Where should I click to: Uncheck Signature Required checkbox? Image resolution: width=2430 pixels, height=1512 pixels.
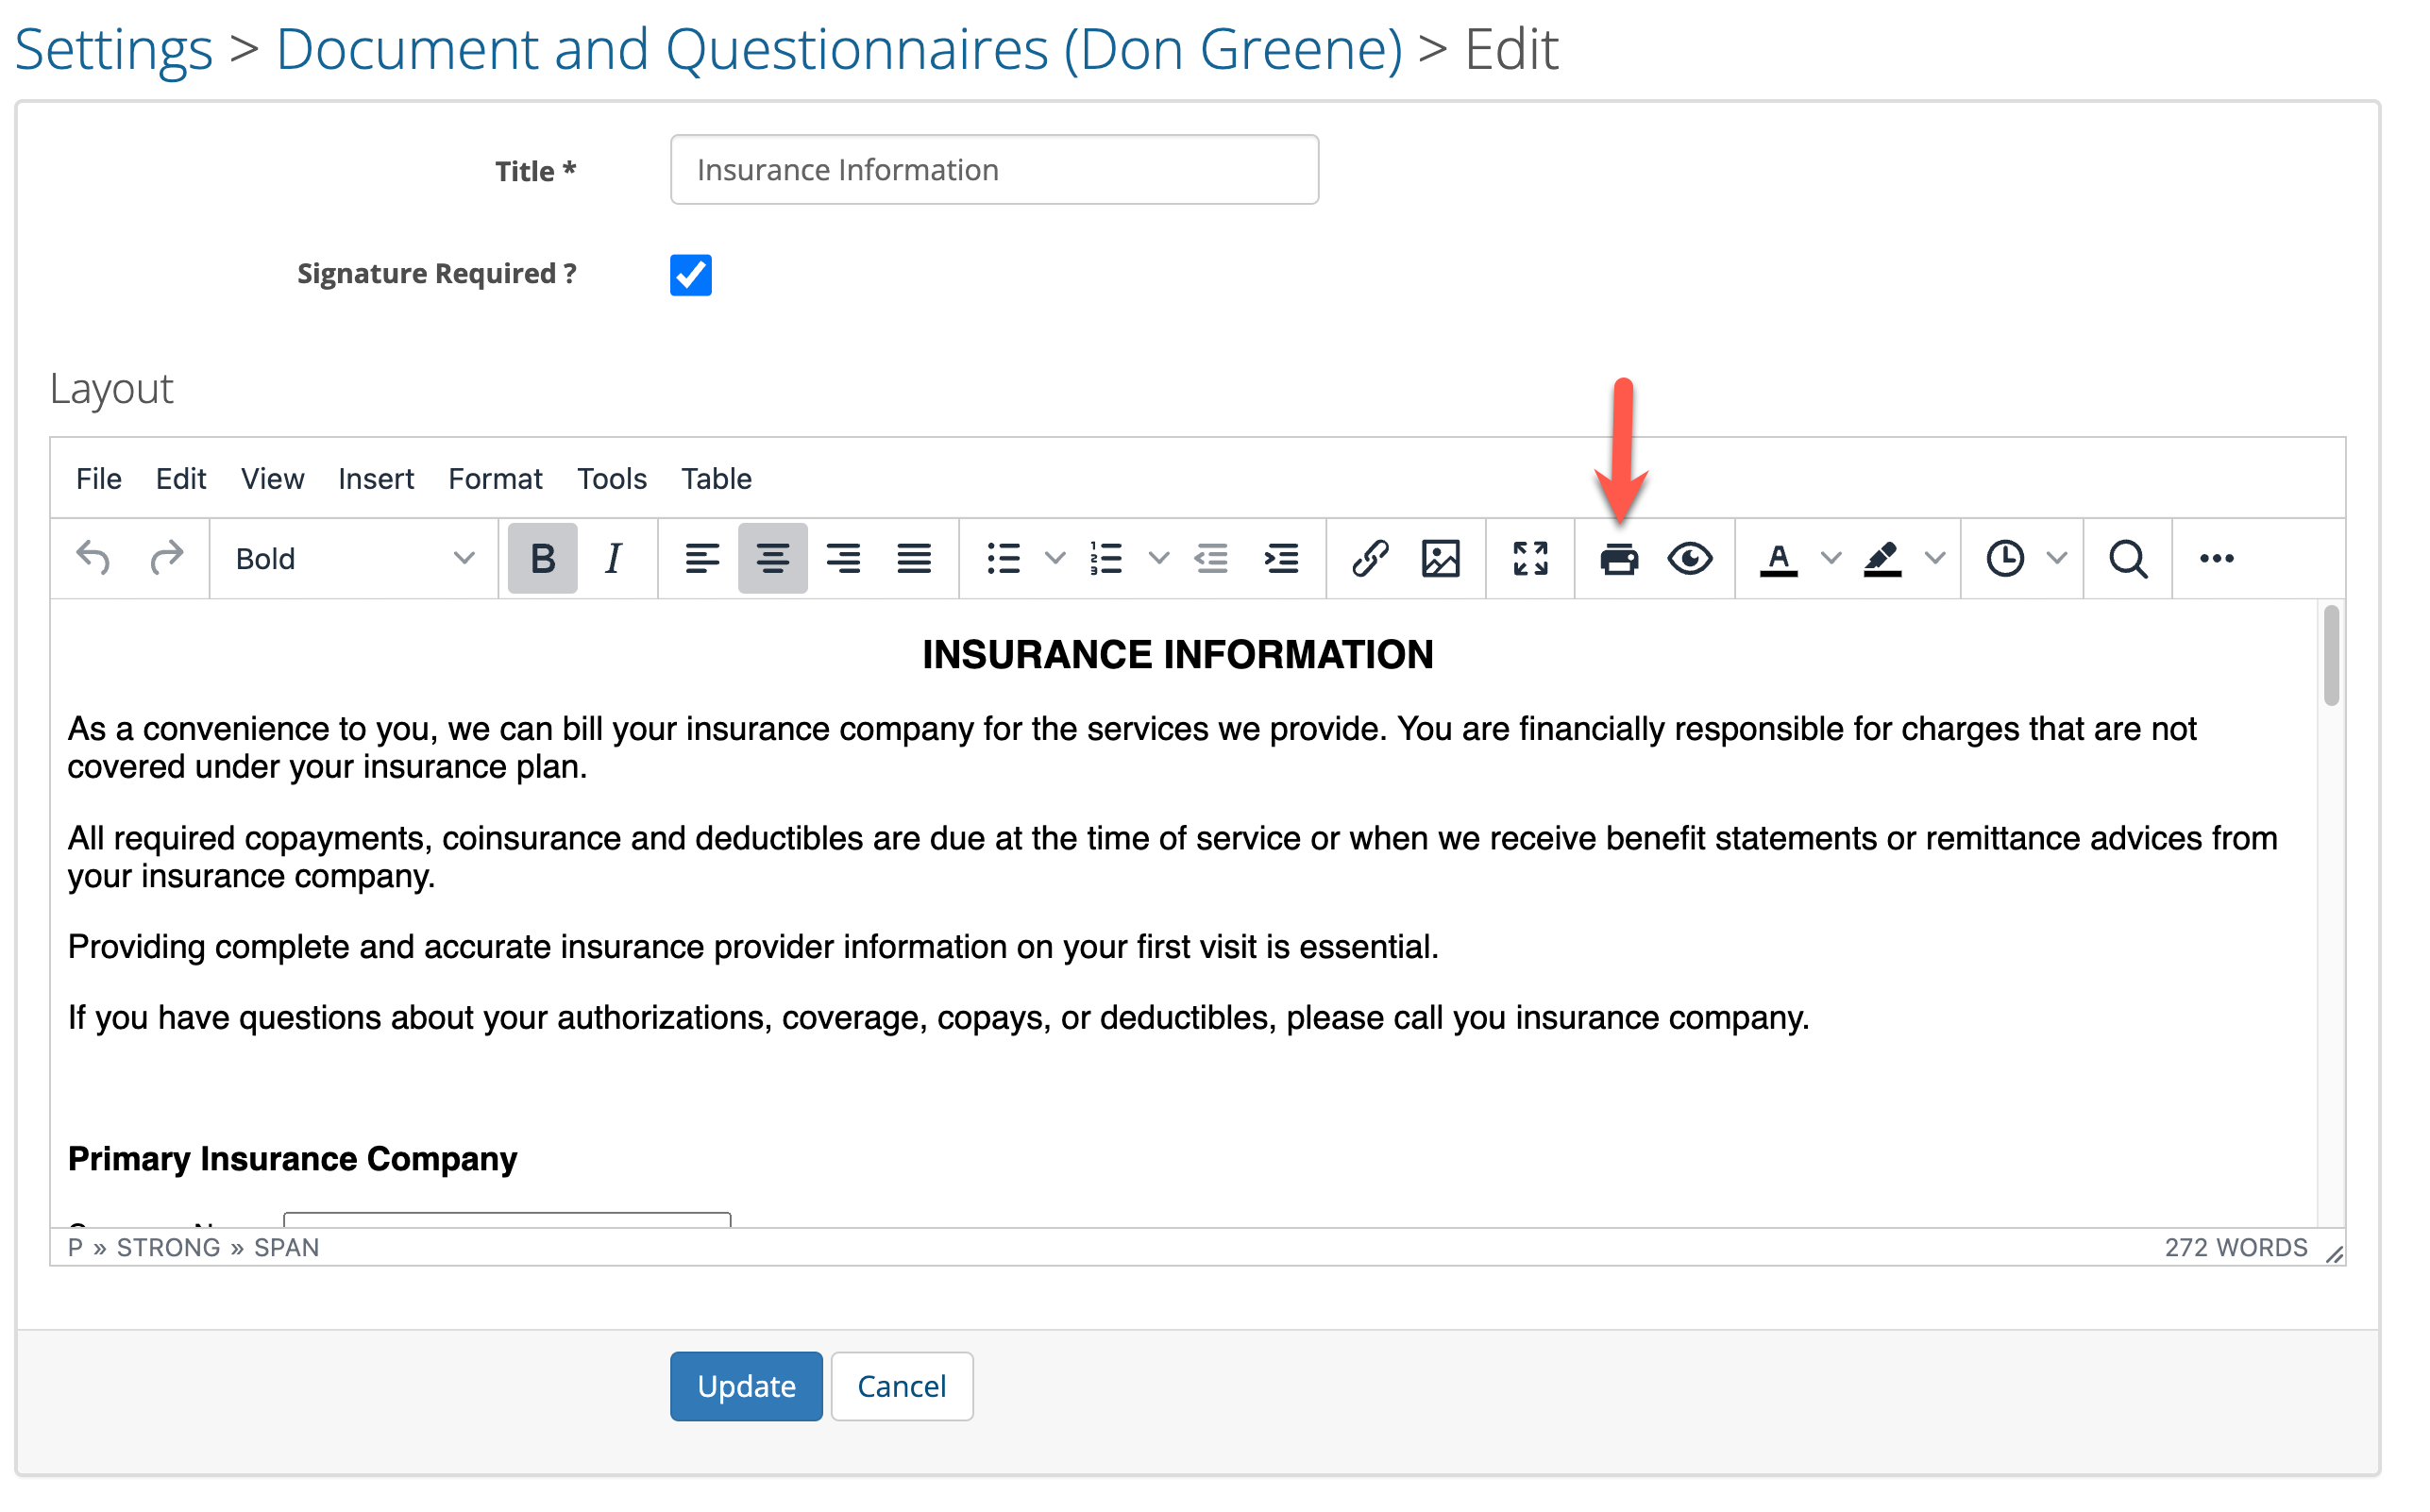pos(690,275)
